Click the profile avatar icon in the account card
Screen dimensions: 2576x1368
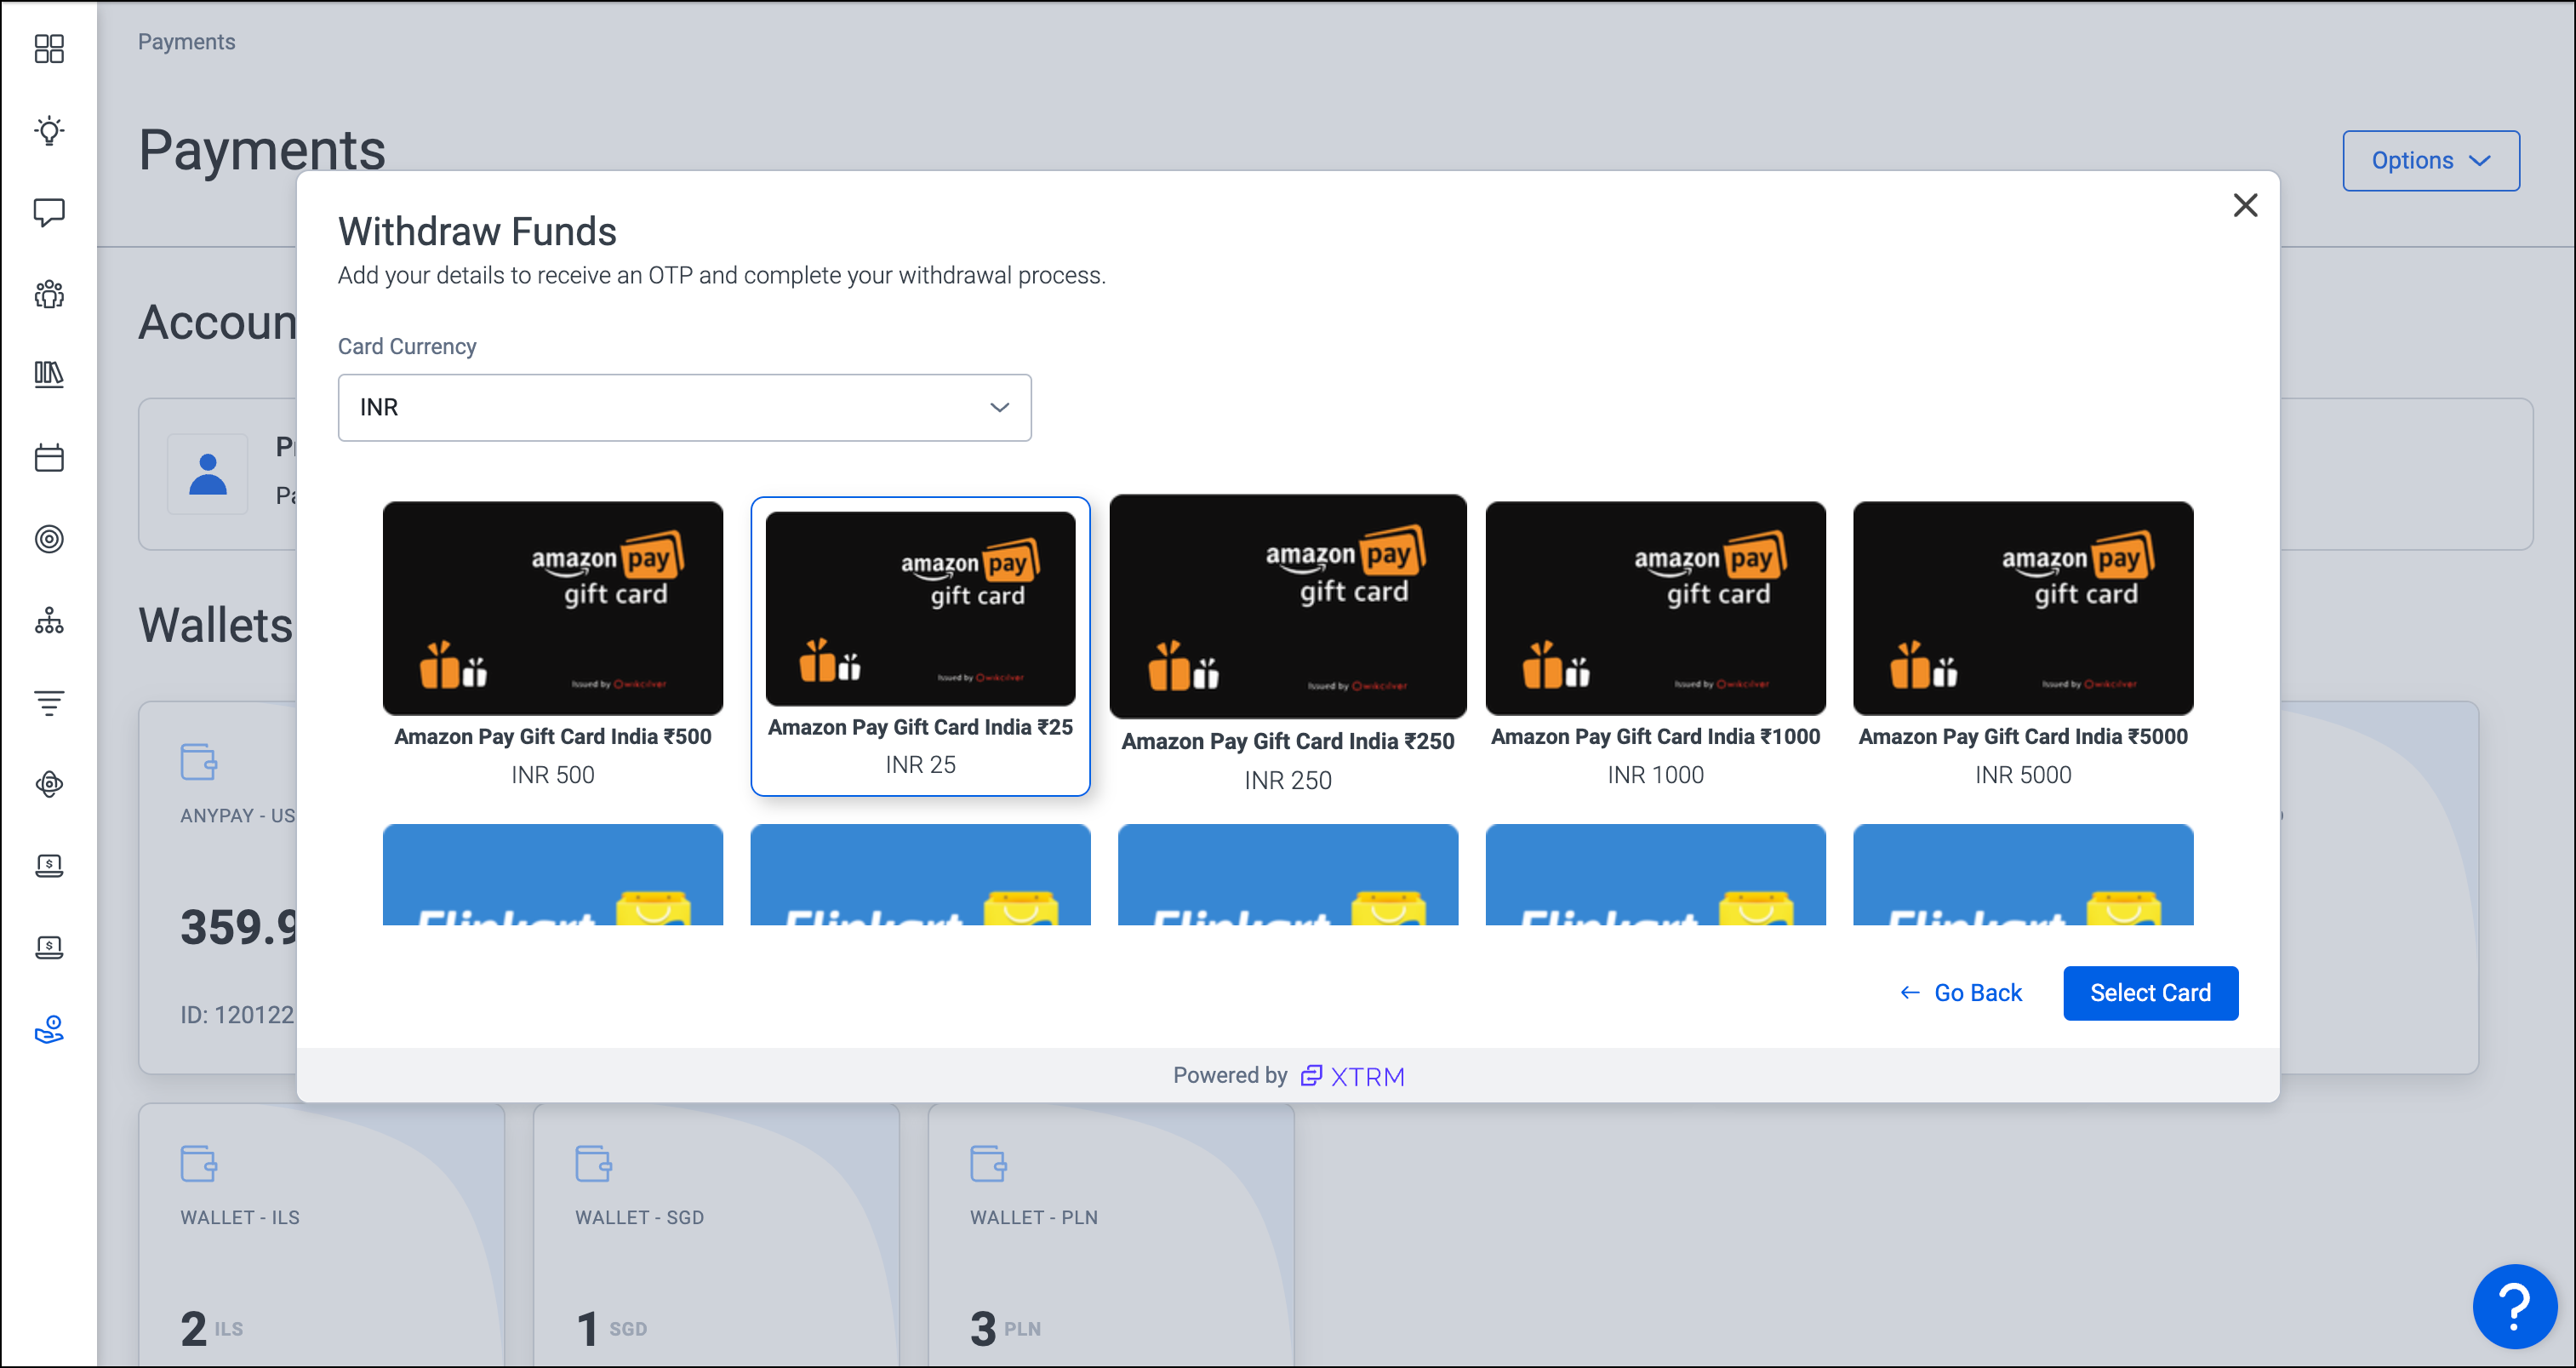(208, 474)
